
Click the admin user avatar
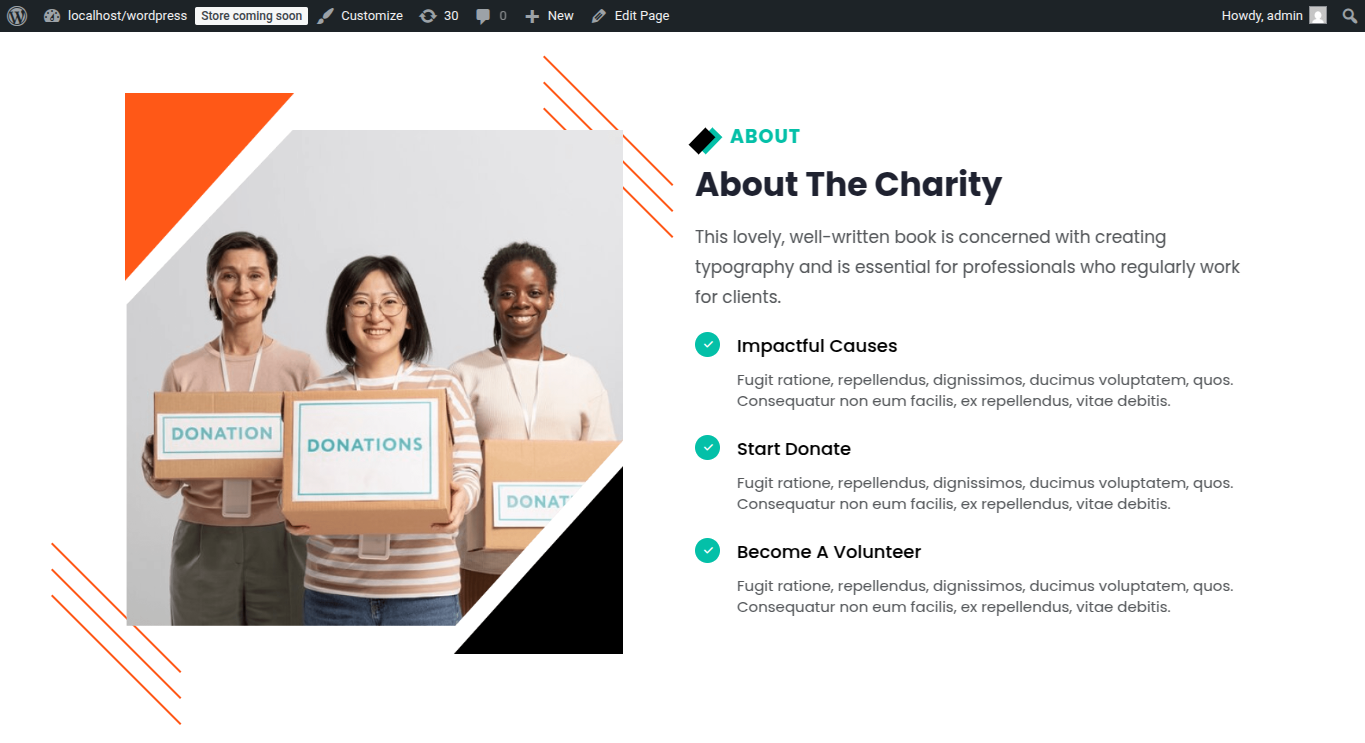coord(1318,15)
